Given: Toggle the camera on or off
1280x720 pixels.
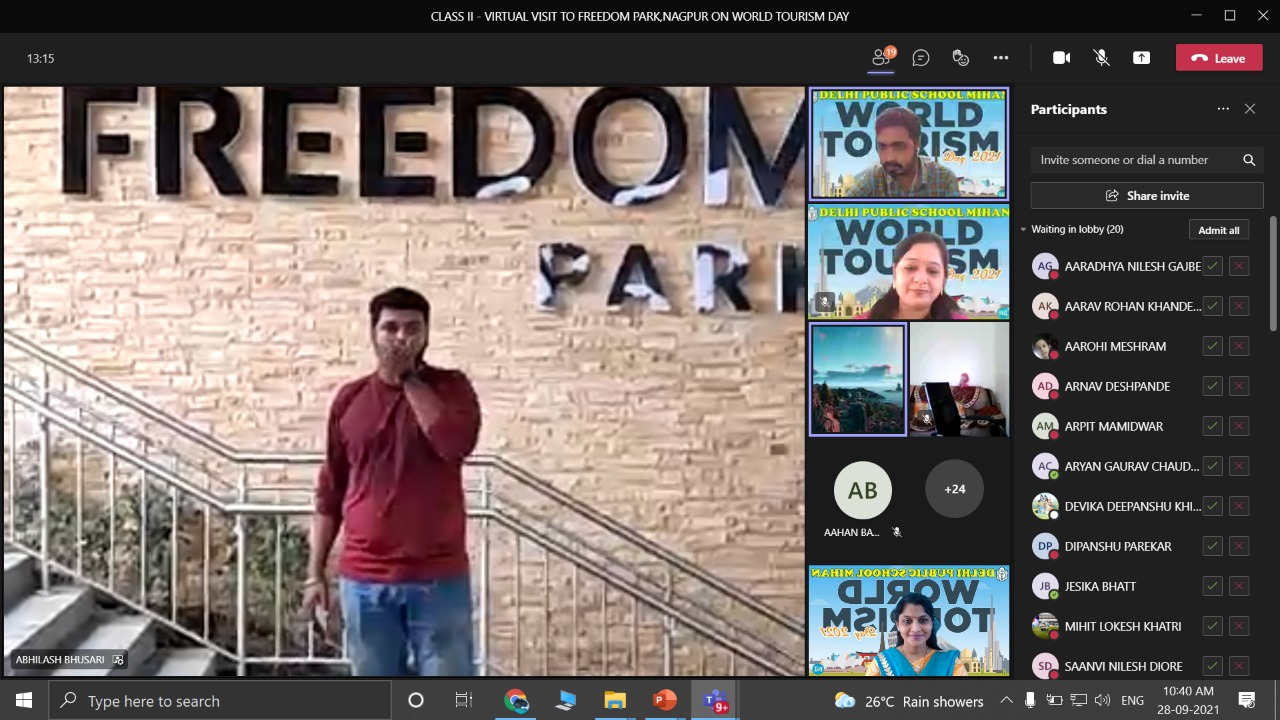Looking at the screenshot, I should [1062, 58].
